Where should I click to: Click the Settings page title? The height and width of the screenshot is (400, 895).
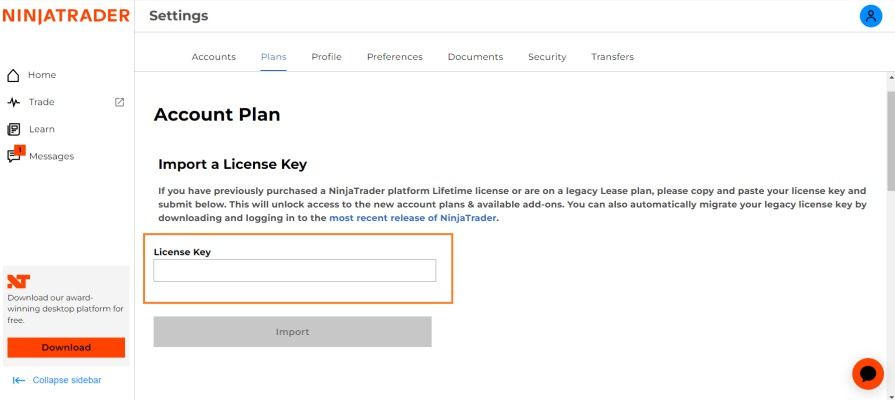tap(179, 16)
